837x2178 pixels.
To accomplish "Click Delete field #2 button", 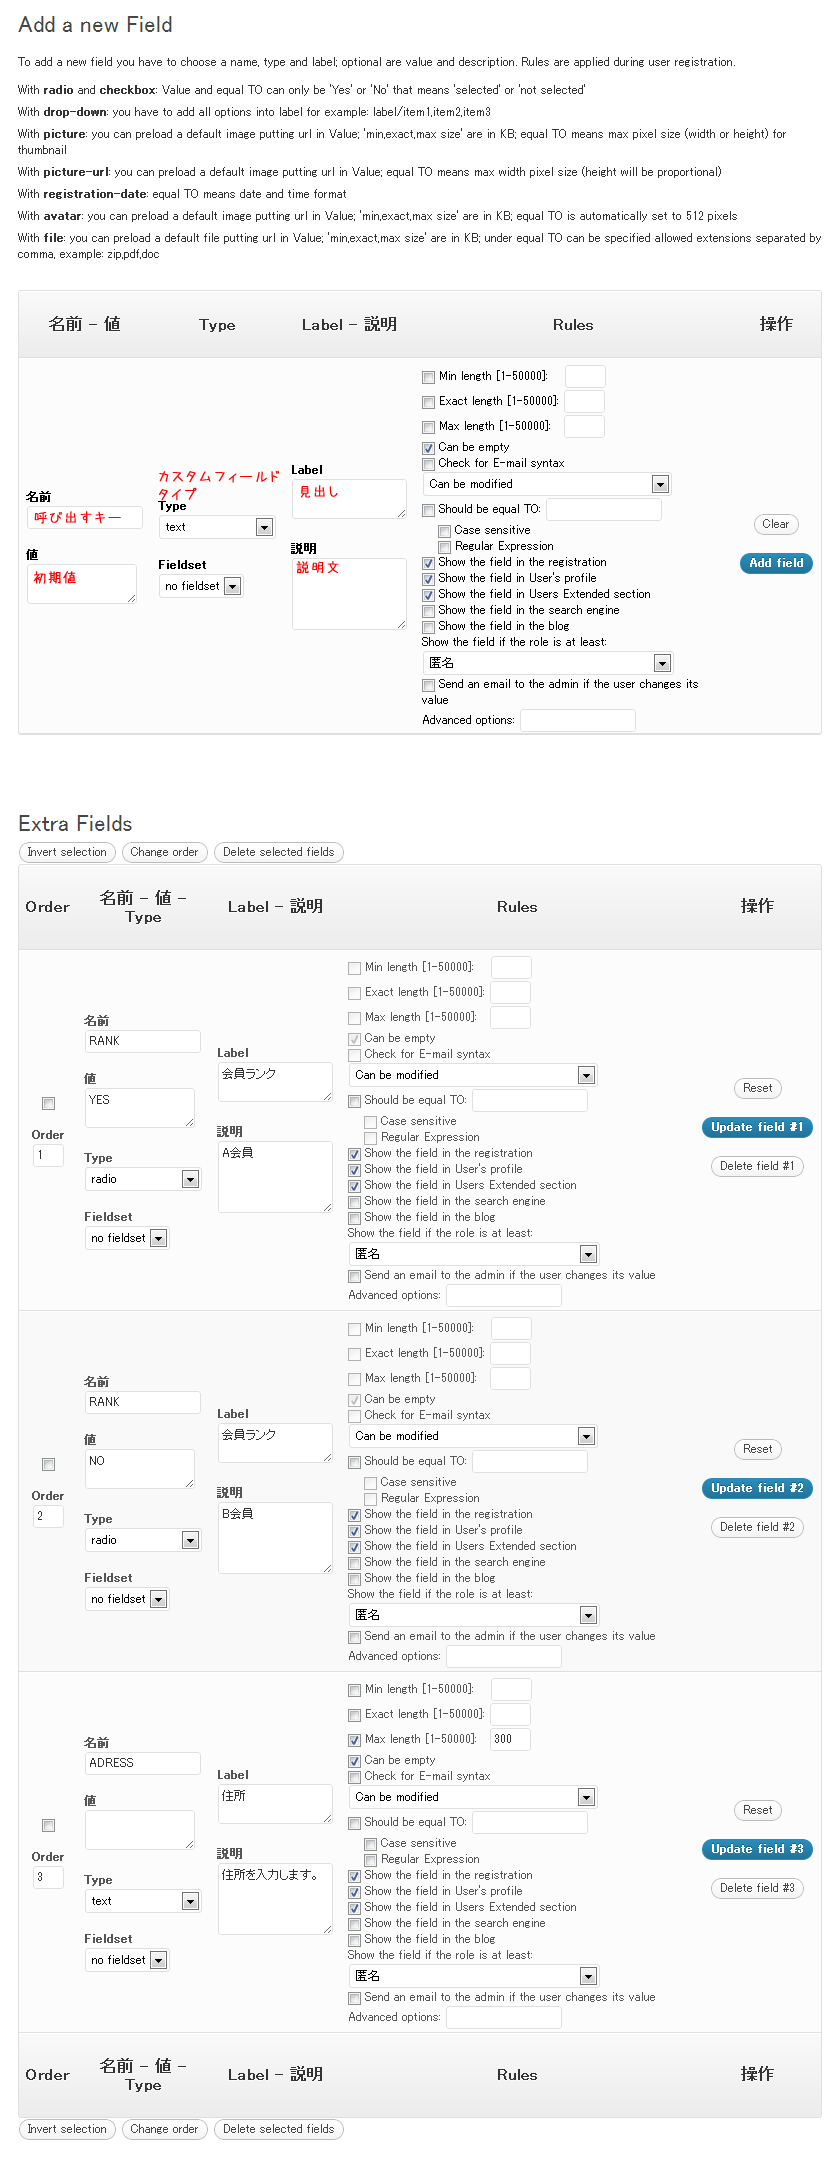I will coord(756,1527).
